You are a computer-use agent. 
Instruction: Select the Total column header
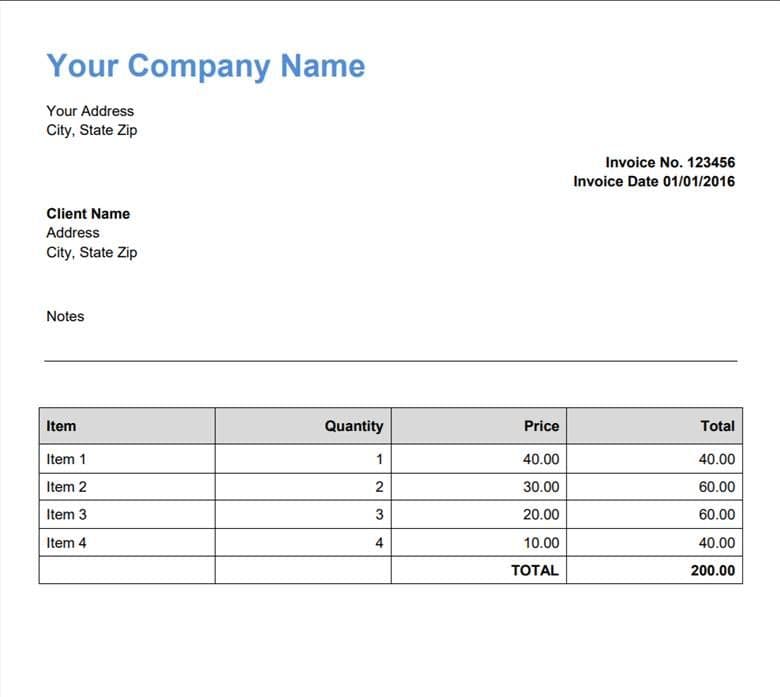(717, 426)
